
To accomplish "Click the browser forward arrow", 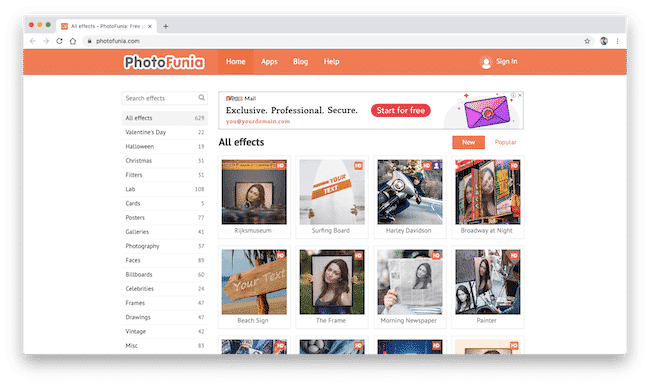I will (46, 41).
